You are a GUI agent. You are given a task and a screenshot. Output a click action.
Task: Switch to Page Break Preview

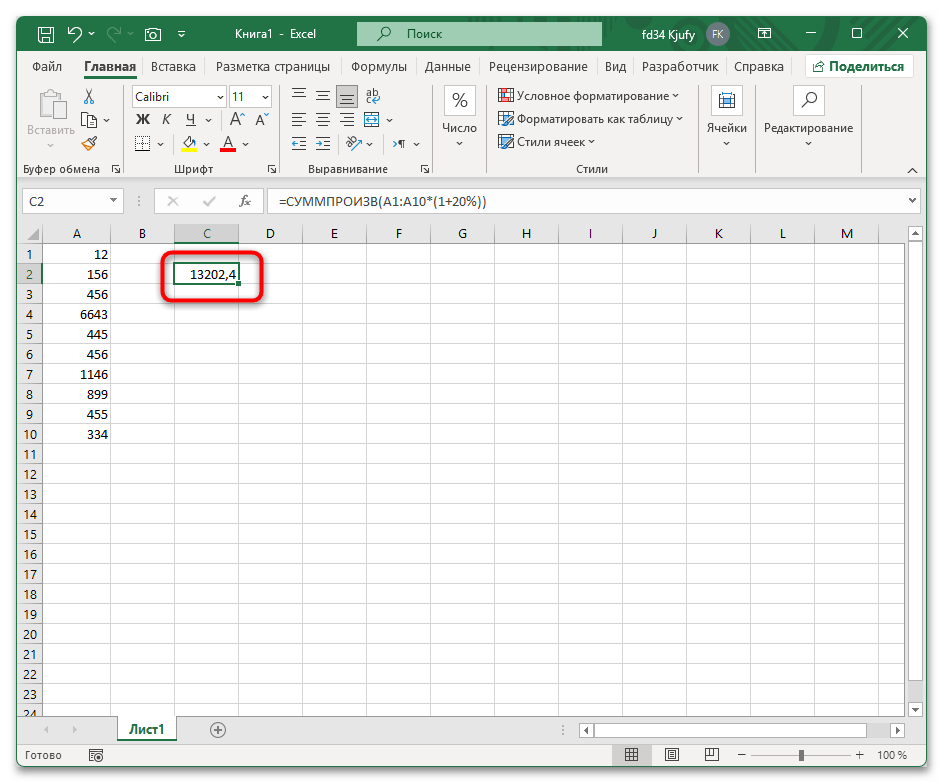(711, 754)
